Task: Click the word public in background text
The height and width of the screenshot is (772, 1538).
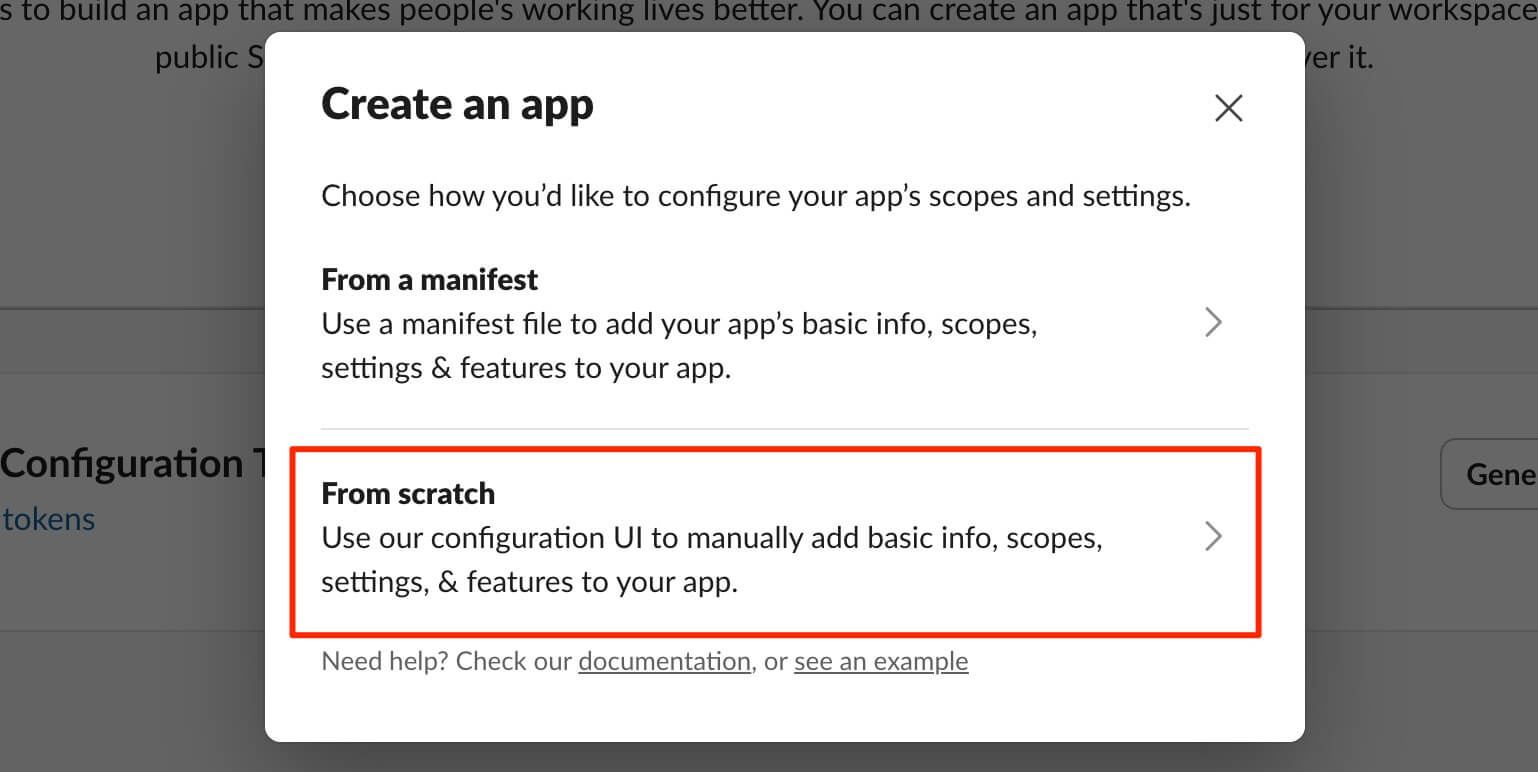Action: pos(195,58)
